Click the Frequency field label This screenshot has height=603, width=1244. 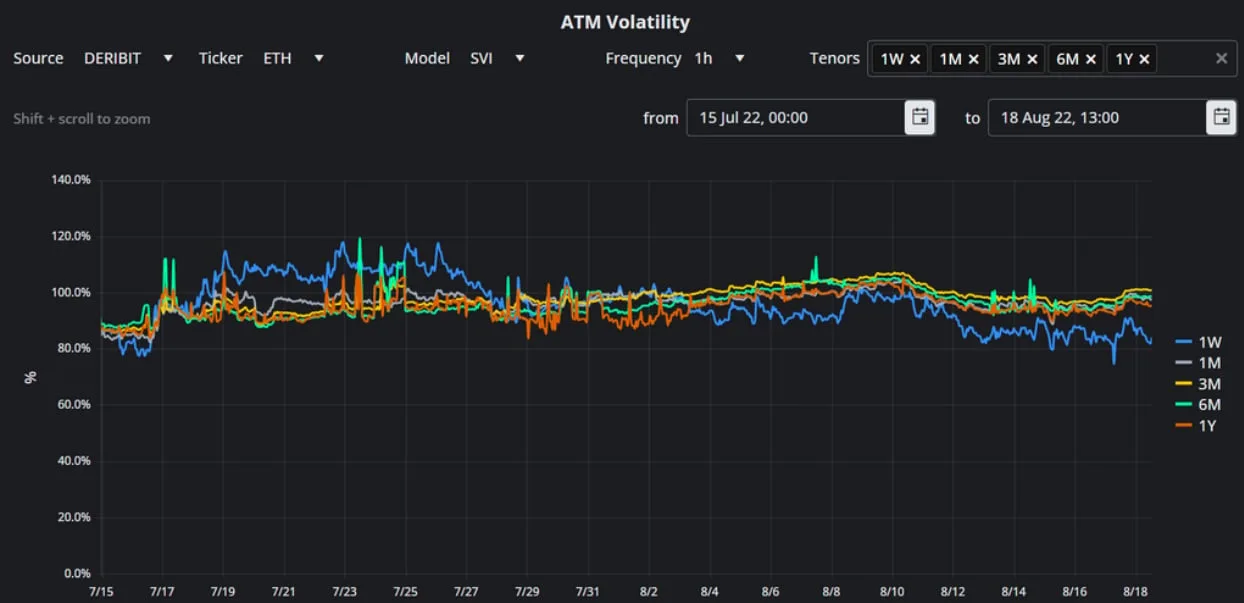tap(643, 58)
